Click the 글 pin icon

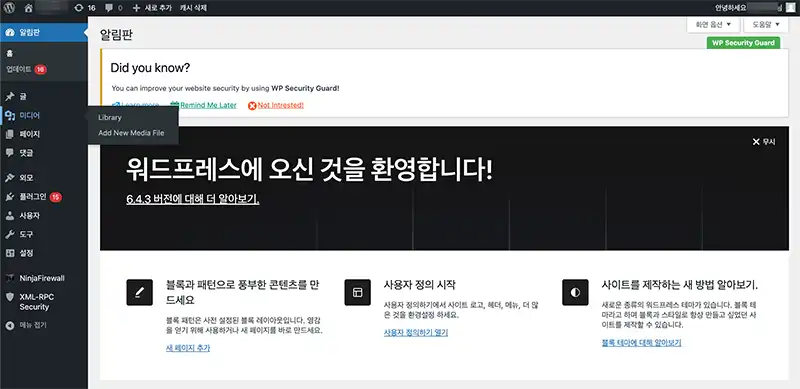click(x=10, y=96)
